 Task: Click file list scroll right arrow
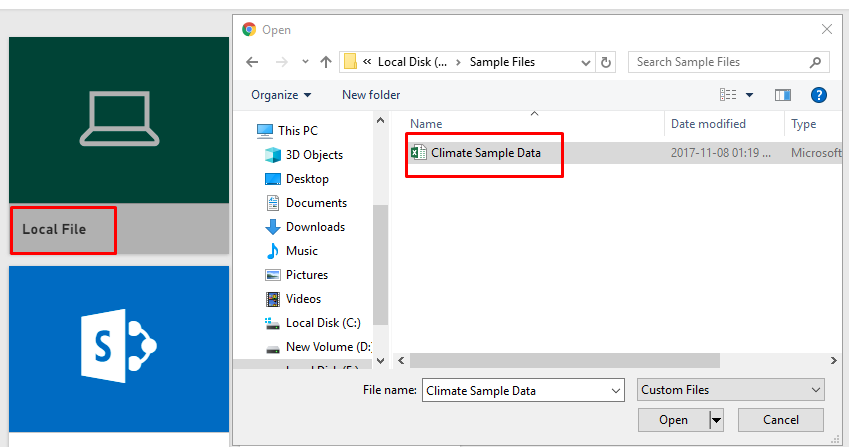coord(833,360)
